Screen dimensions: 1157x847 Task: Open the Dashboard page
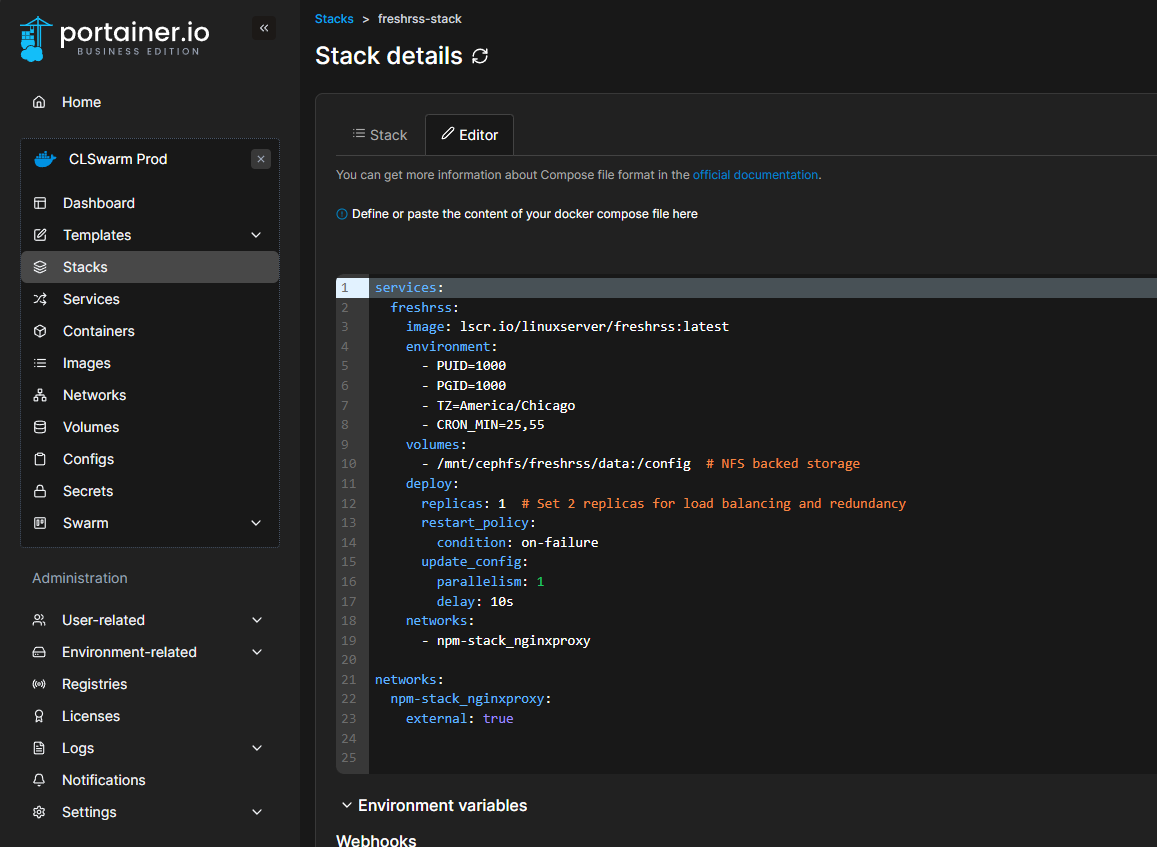[x=98, y=203]
